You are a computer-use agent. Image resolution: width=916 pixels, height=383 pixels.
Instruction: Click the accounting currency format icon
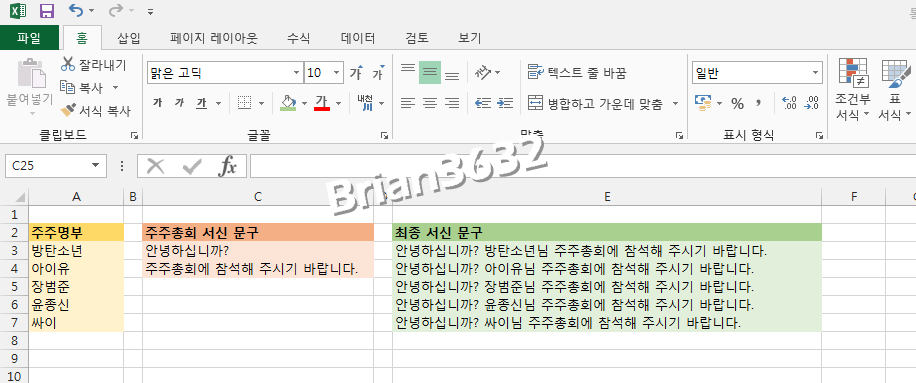703,103
